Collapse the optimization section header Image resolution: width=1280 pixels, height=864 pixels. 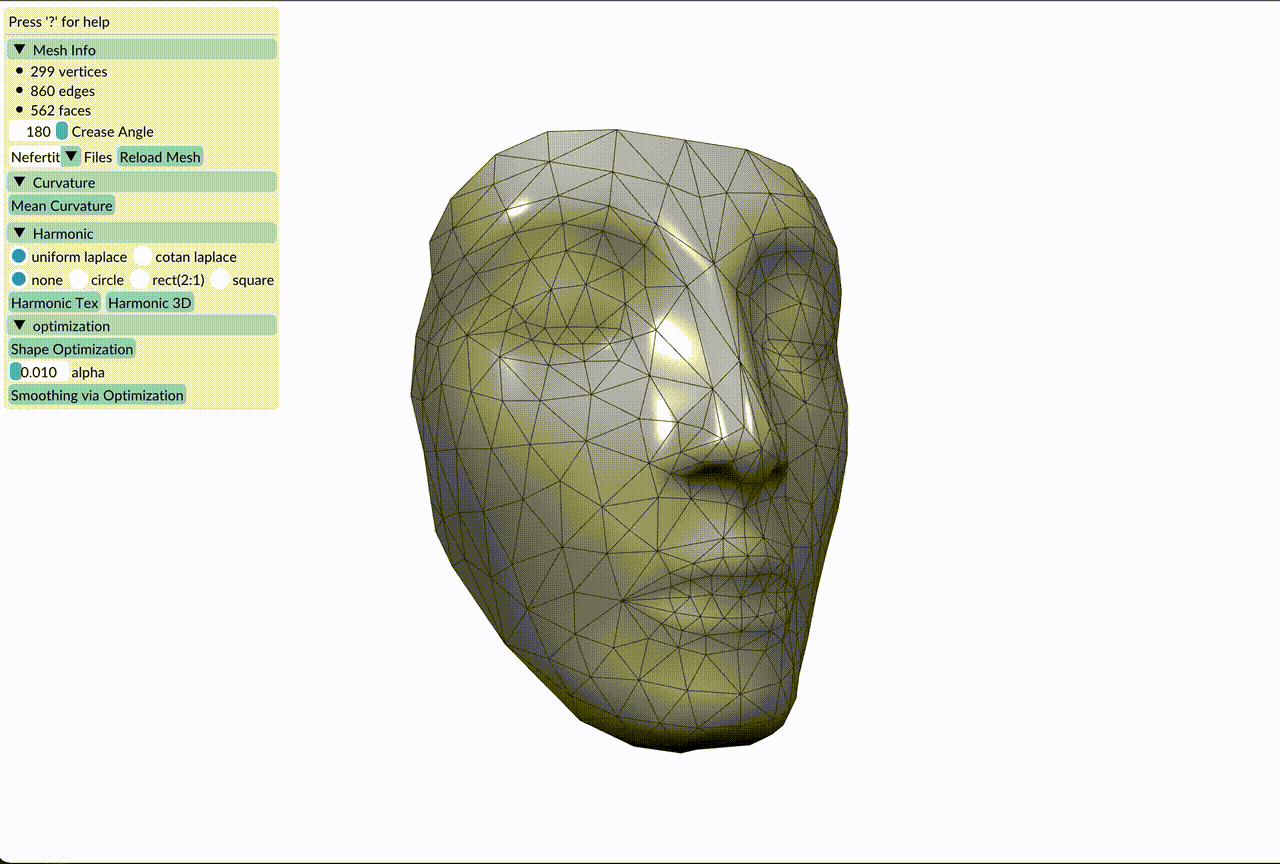(141, 326)
